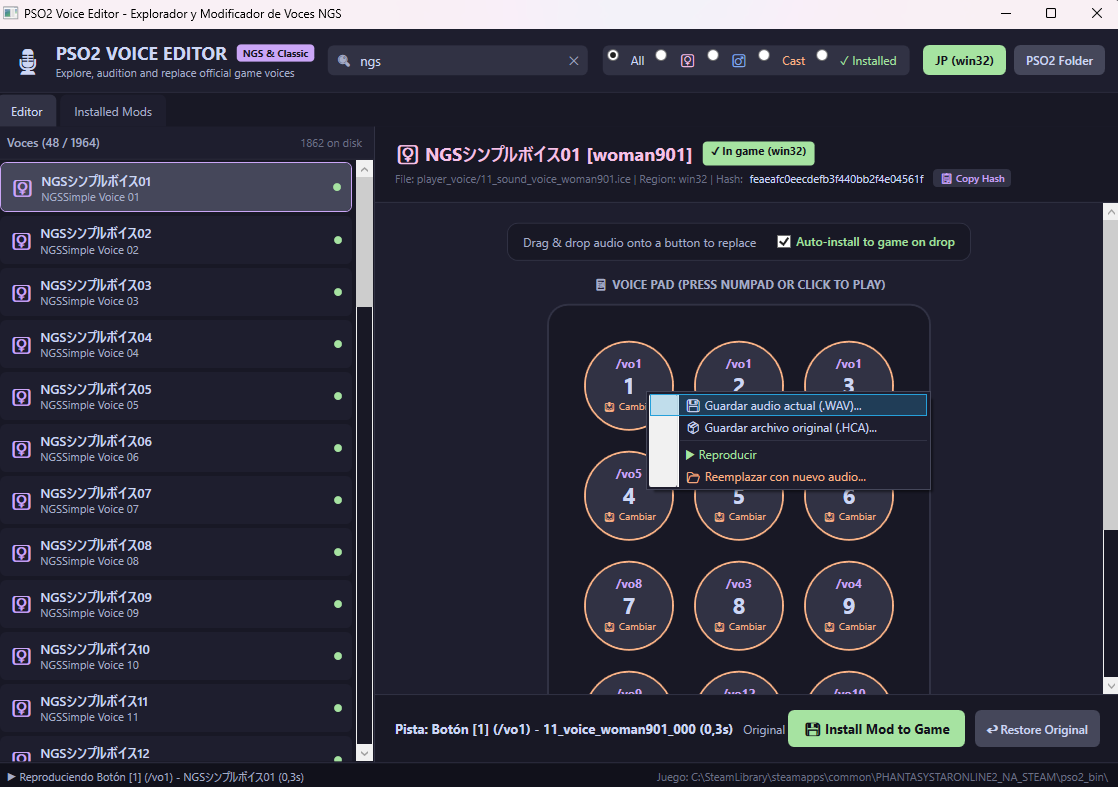Click the magnifier icon in search box
Screen dimensions: 1118x787
344,61
